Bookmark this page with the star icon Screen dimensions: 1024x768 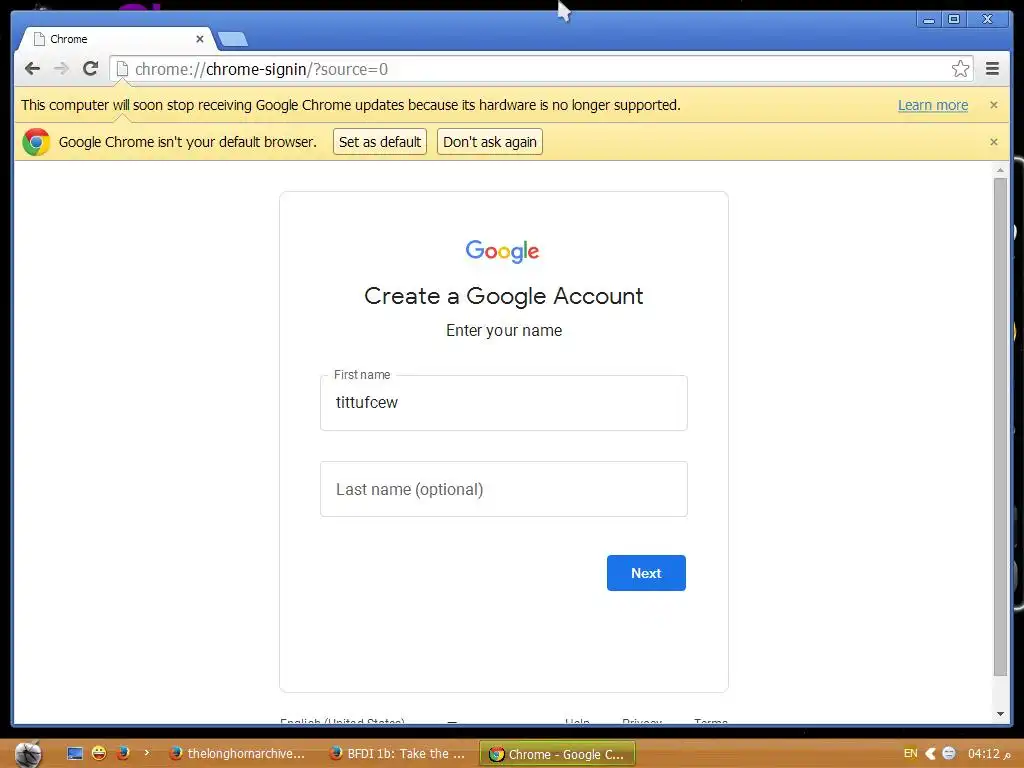coord(960,69)
